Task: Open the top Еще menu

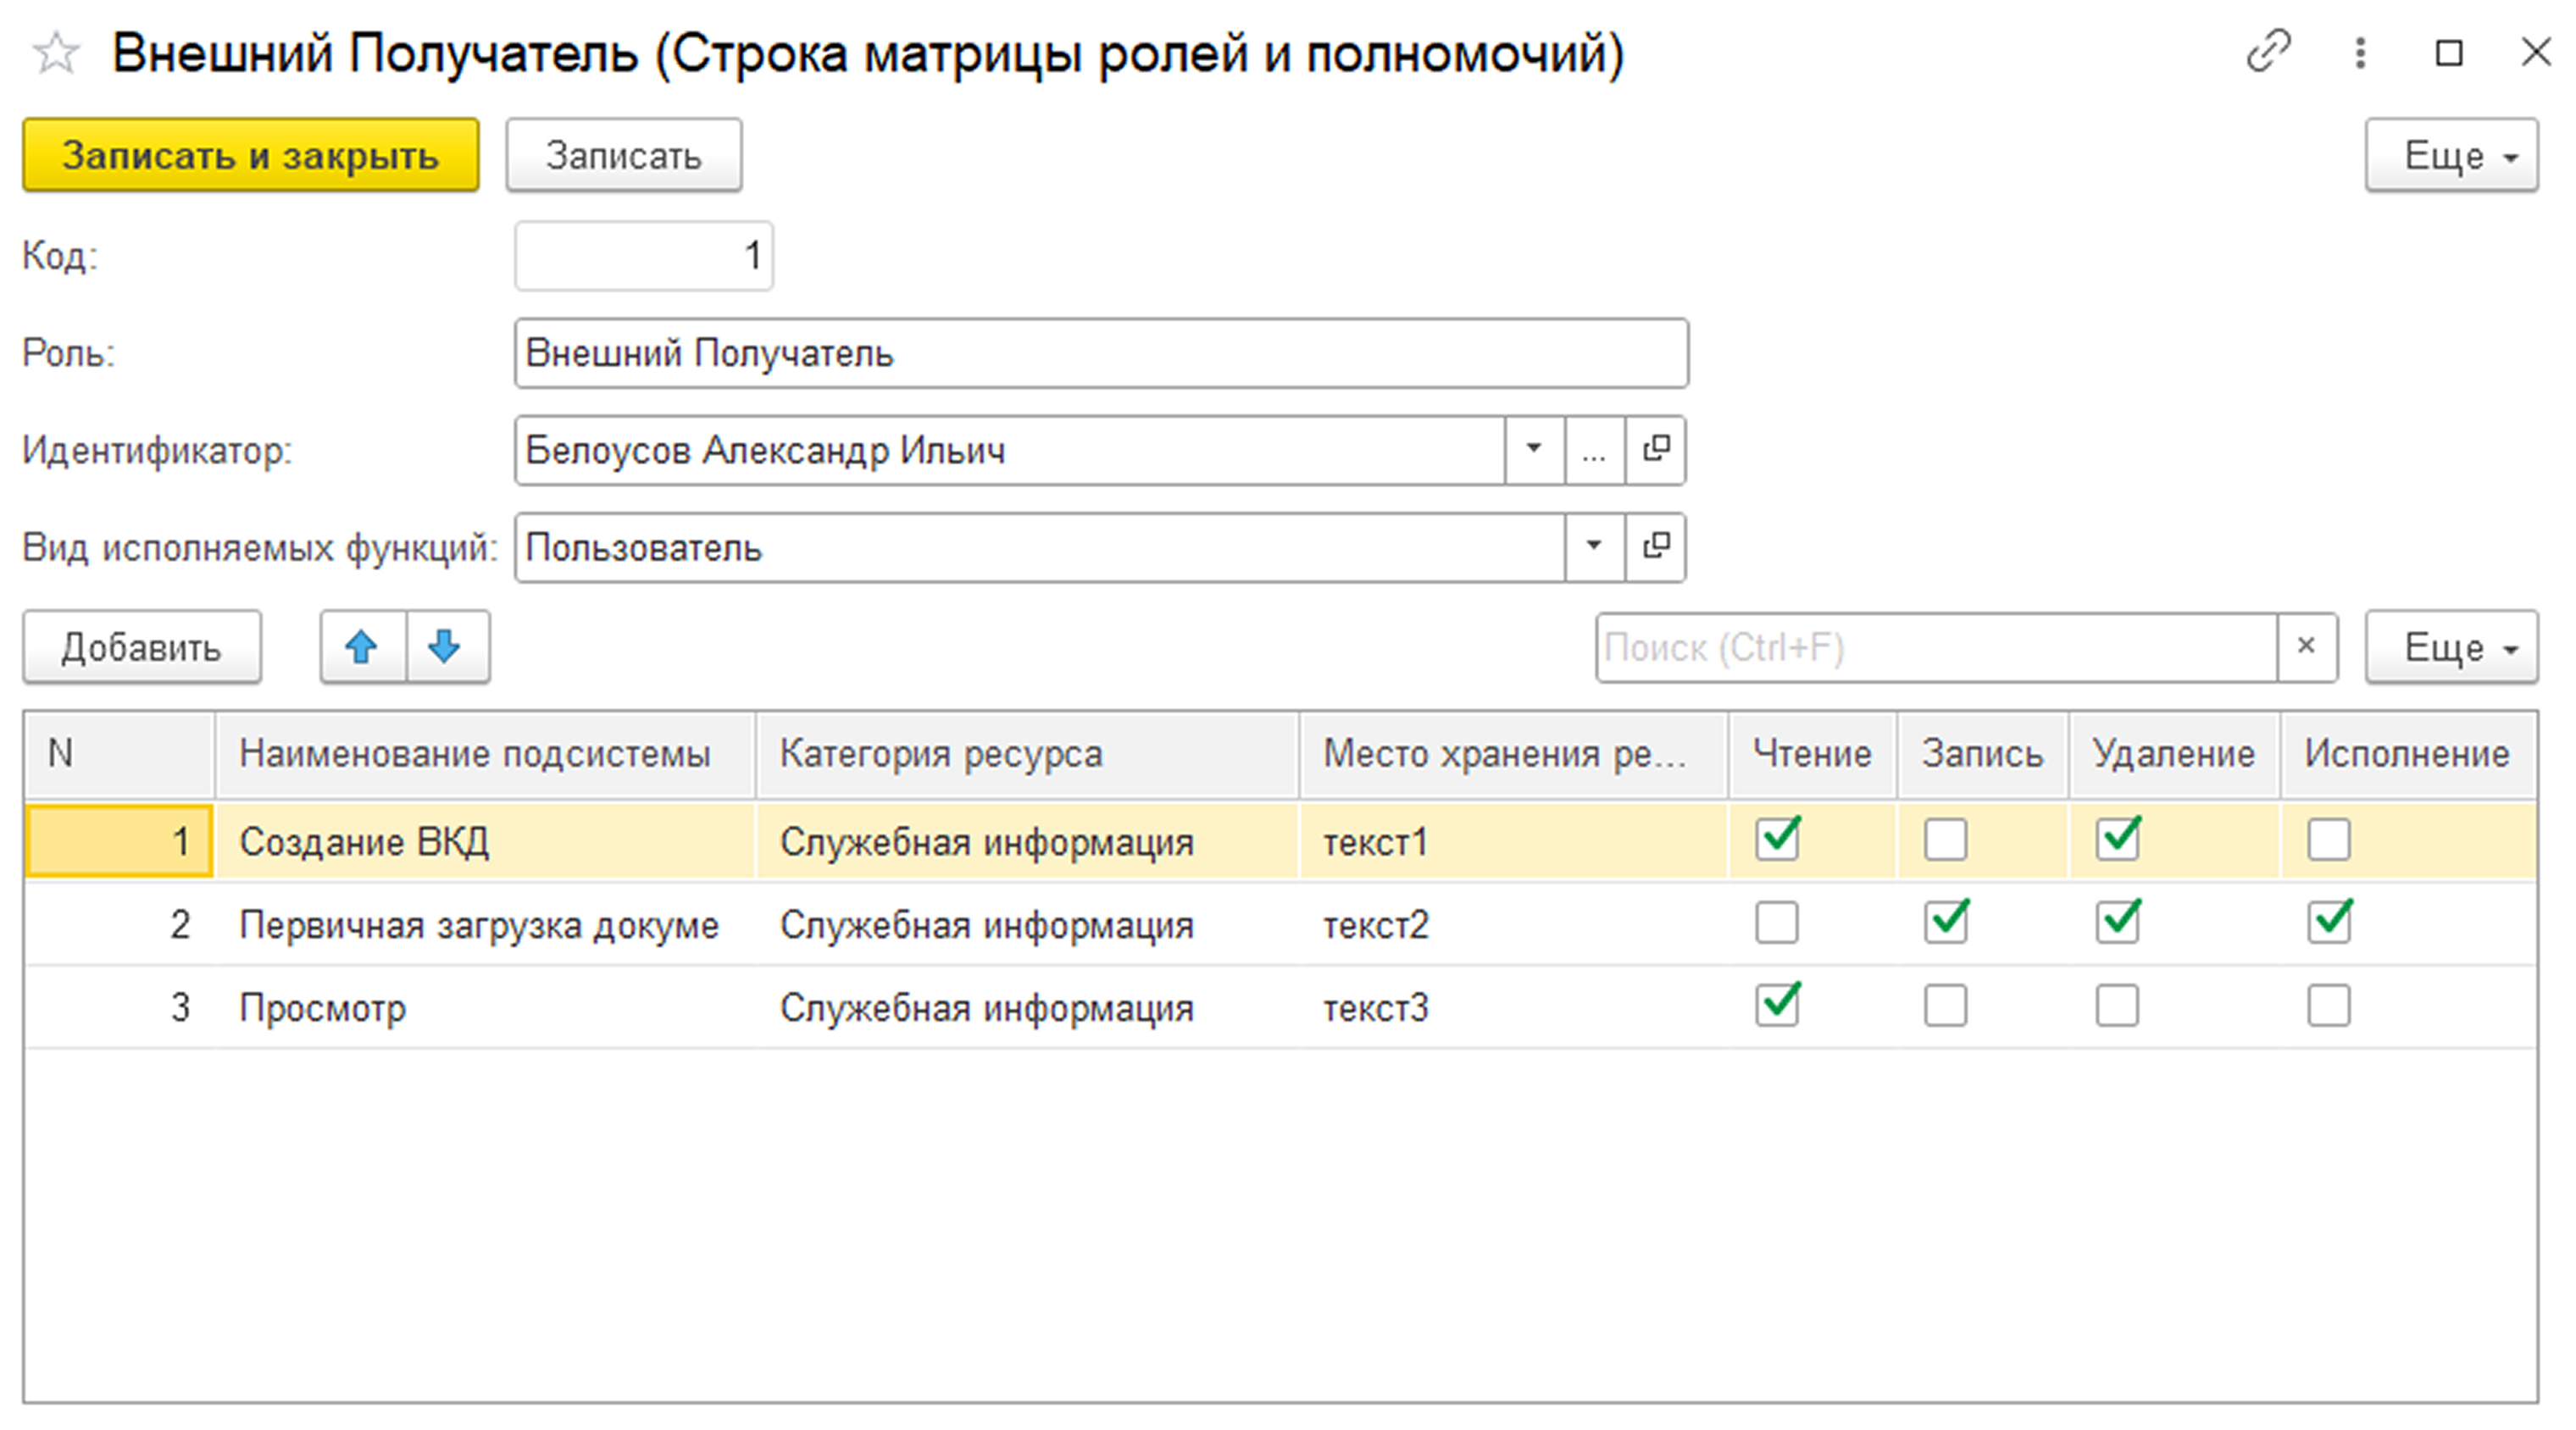Action: coord(2451,156)
